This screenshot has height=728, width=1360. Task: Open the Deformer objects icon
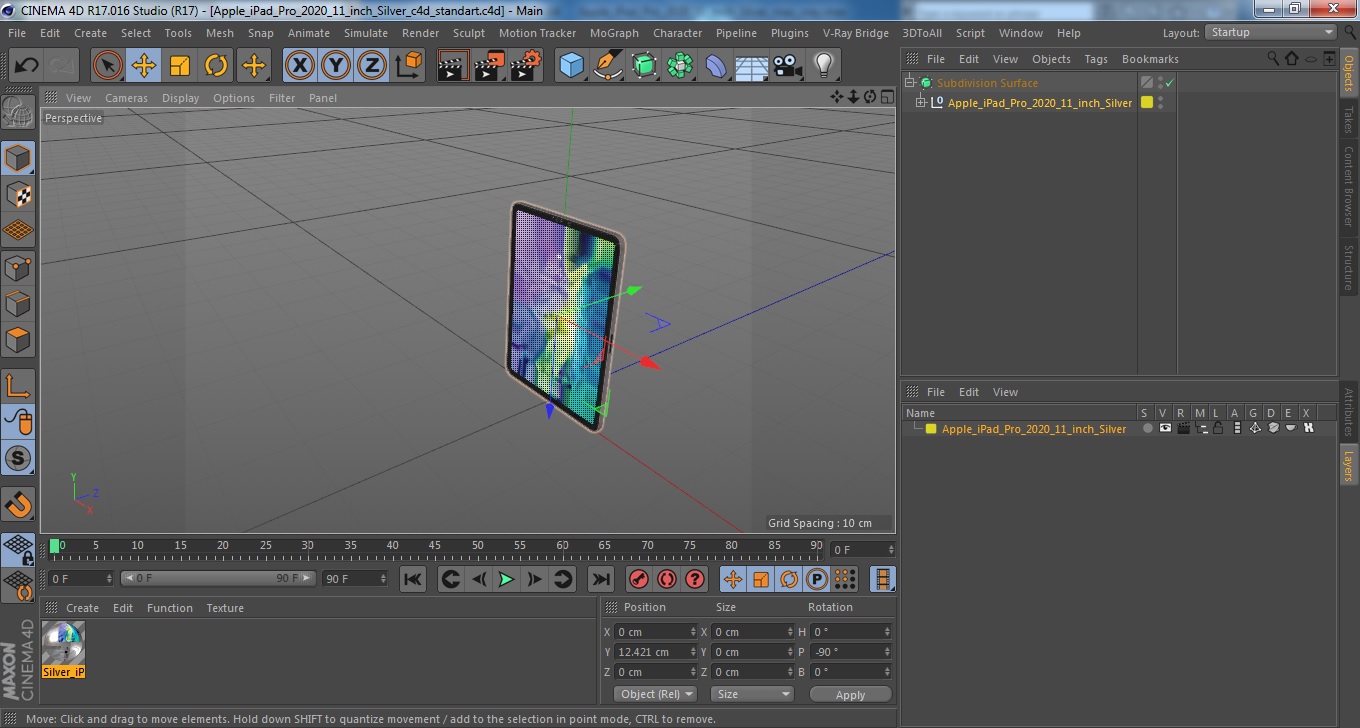(716, 66)
